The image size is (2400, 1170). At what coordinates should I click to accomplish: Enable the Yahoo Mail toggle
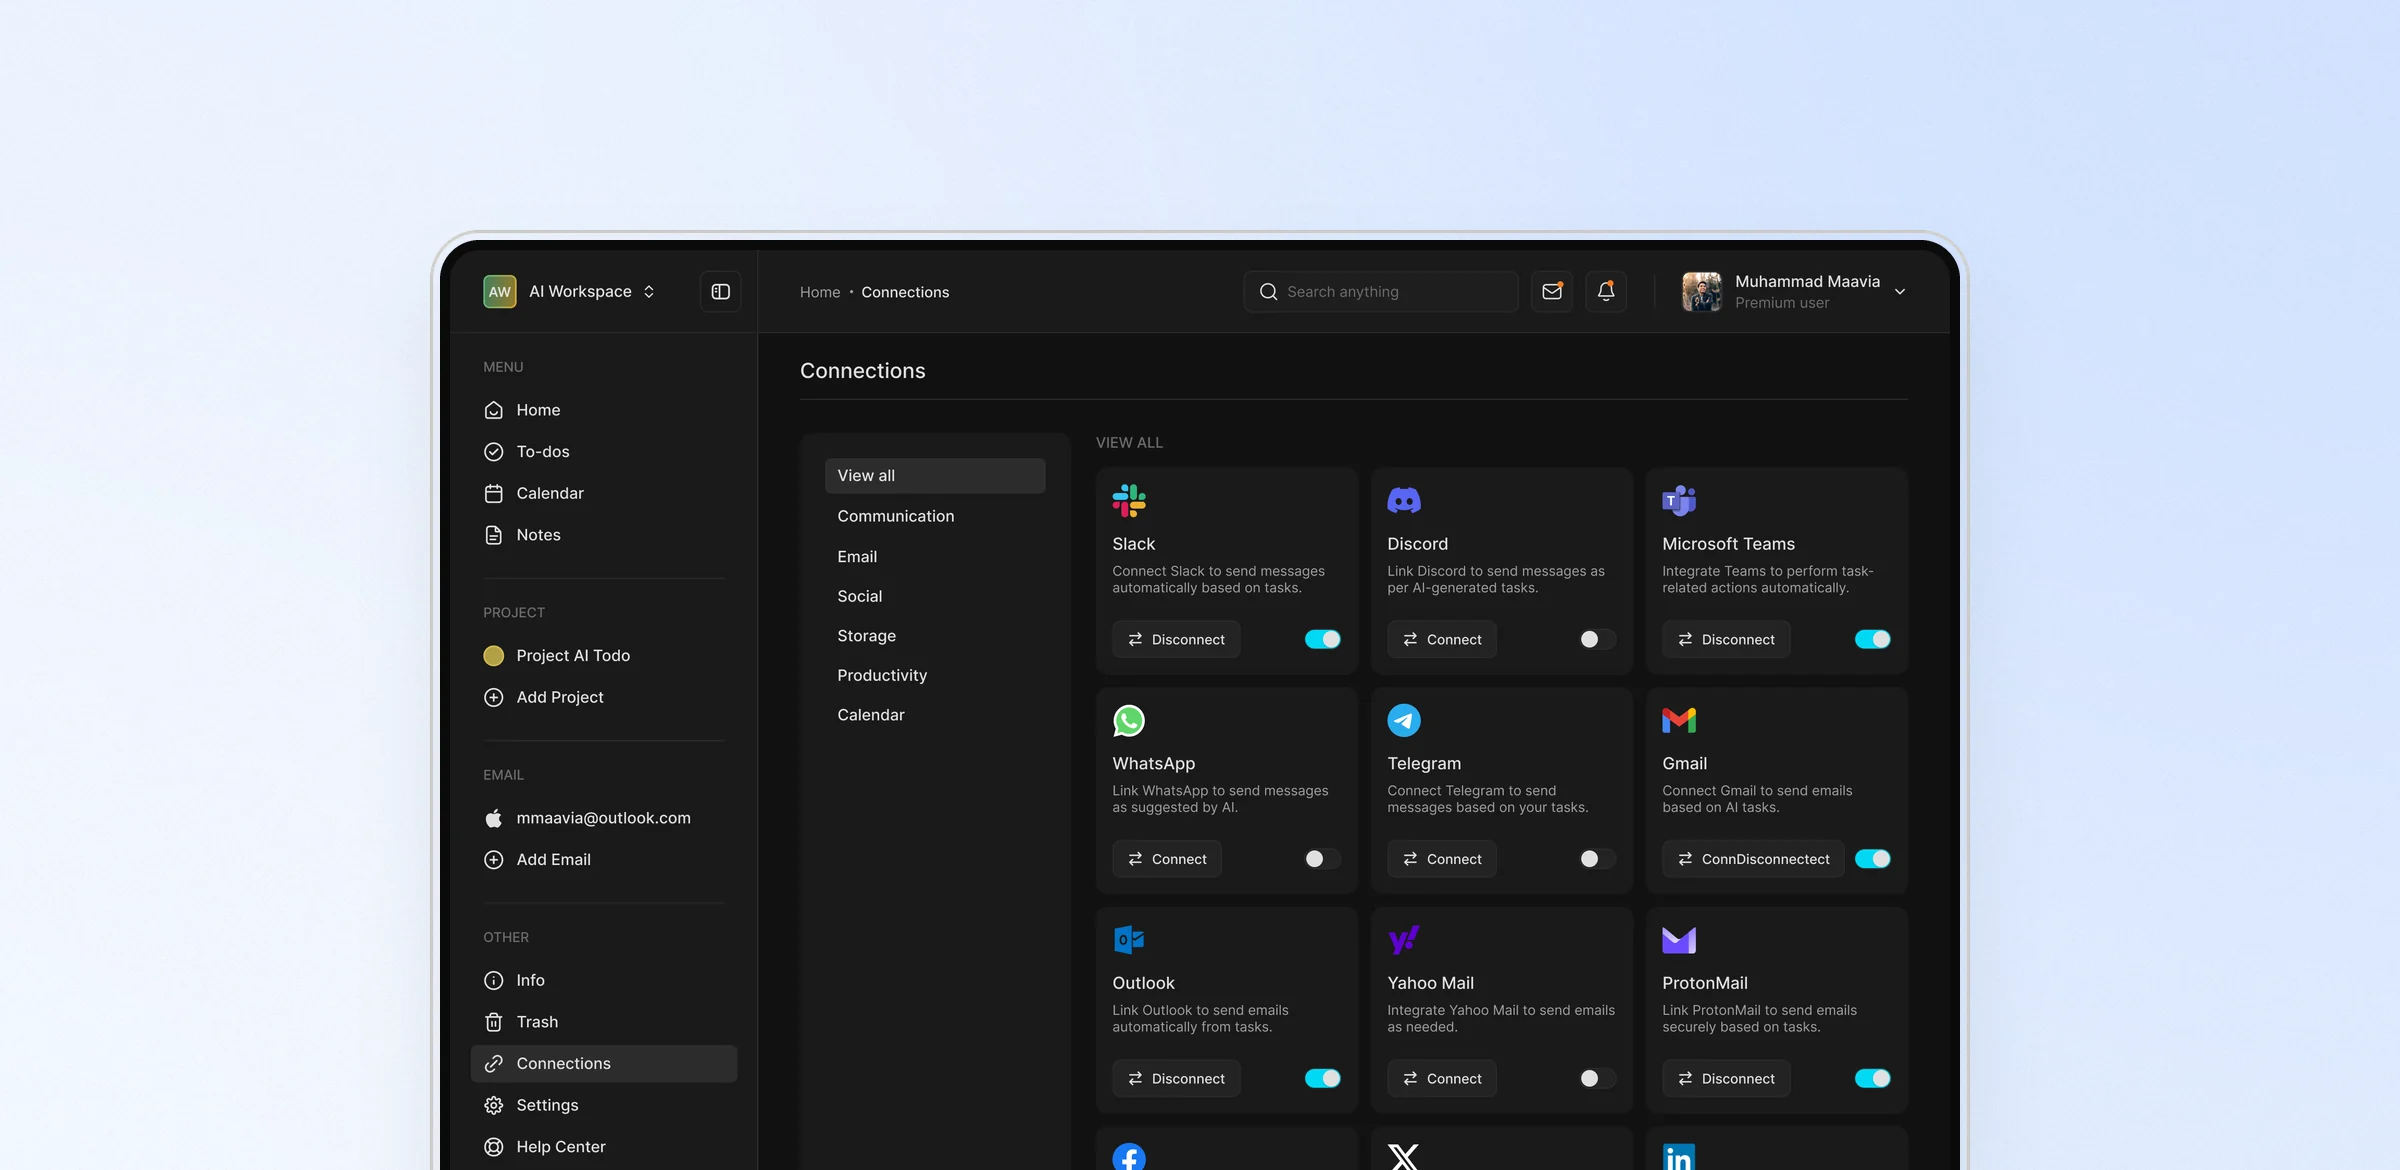1598,1078
